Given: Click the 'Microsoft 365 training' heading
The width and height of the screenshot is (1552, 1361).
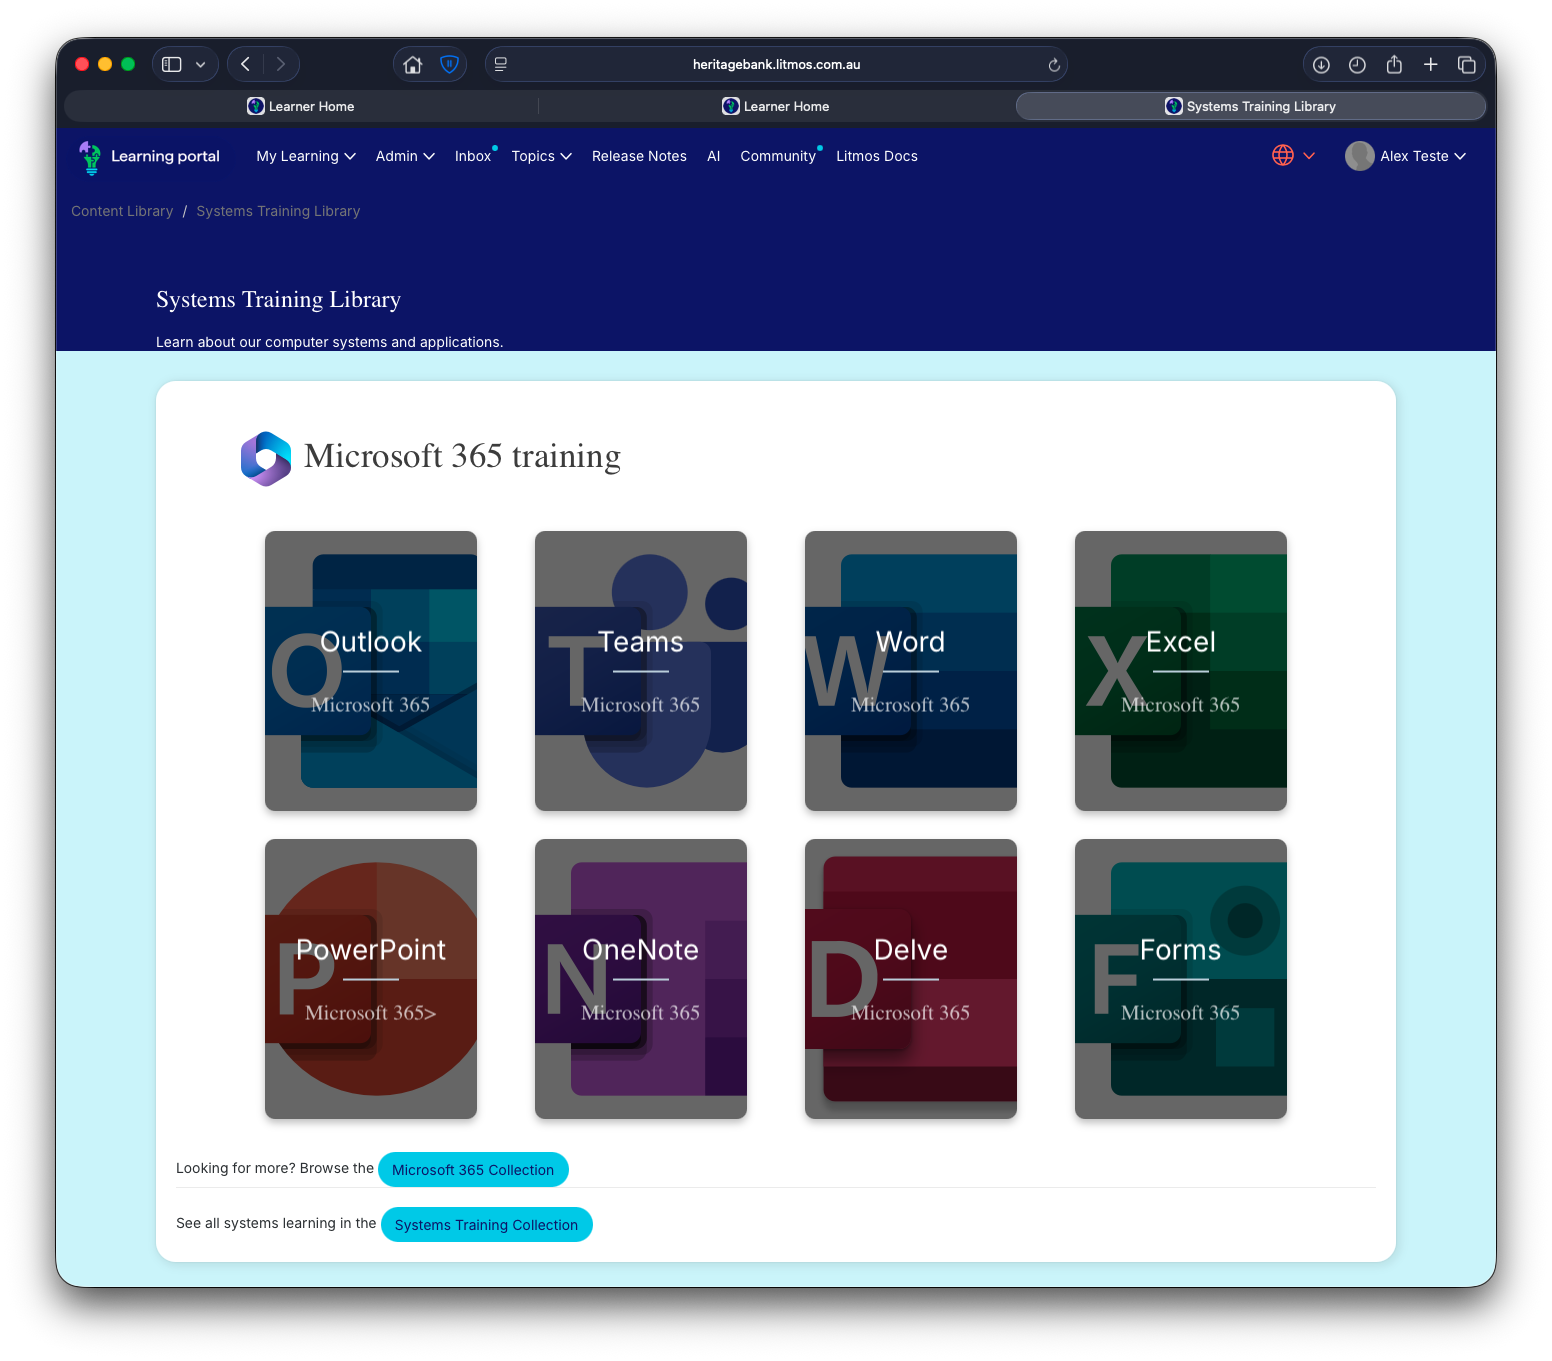Looking at the screenshot, I should (x=462, y=456).
